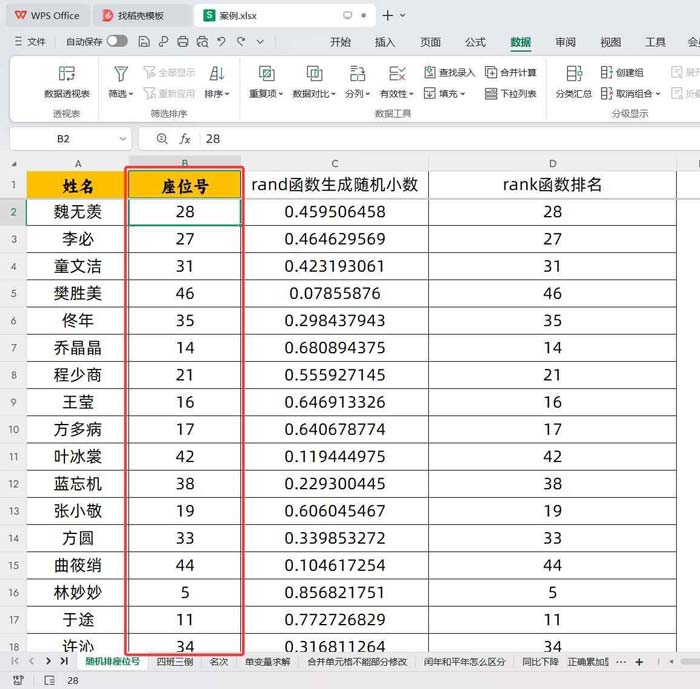Click the save icon in quick toolbar
Image resolution: width=700 pixels, height=689 pixels.
pyautogui.click(x=144, y=42)
